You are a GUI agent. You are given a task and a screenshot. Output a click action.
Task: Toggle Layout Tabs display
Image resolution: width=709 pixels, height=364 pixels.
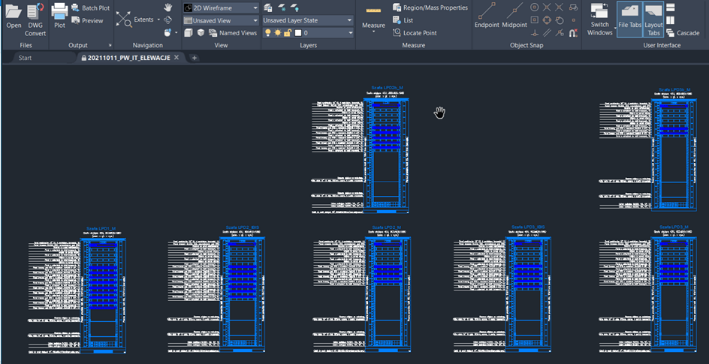pyautogui.click(x=653, y=19)
